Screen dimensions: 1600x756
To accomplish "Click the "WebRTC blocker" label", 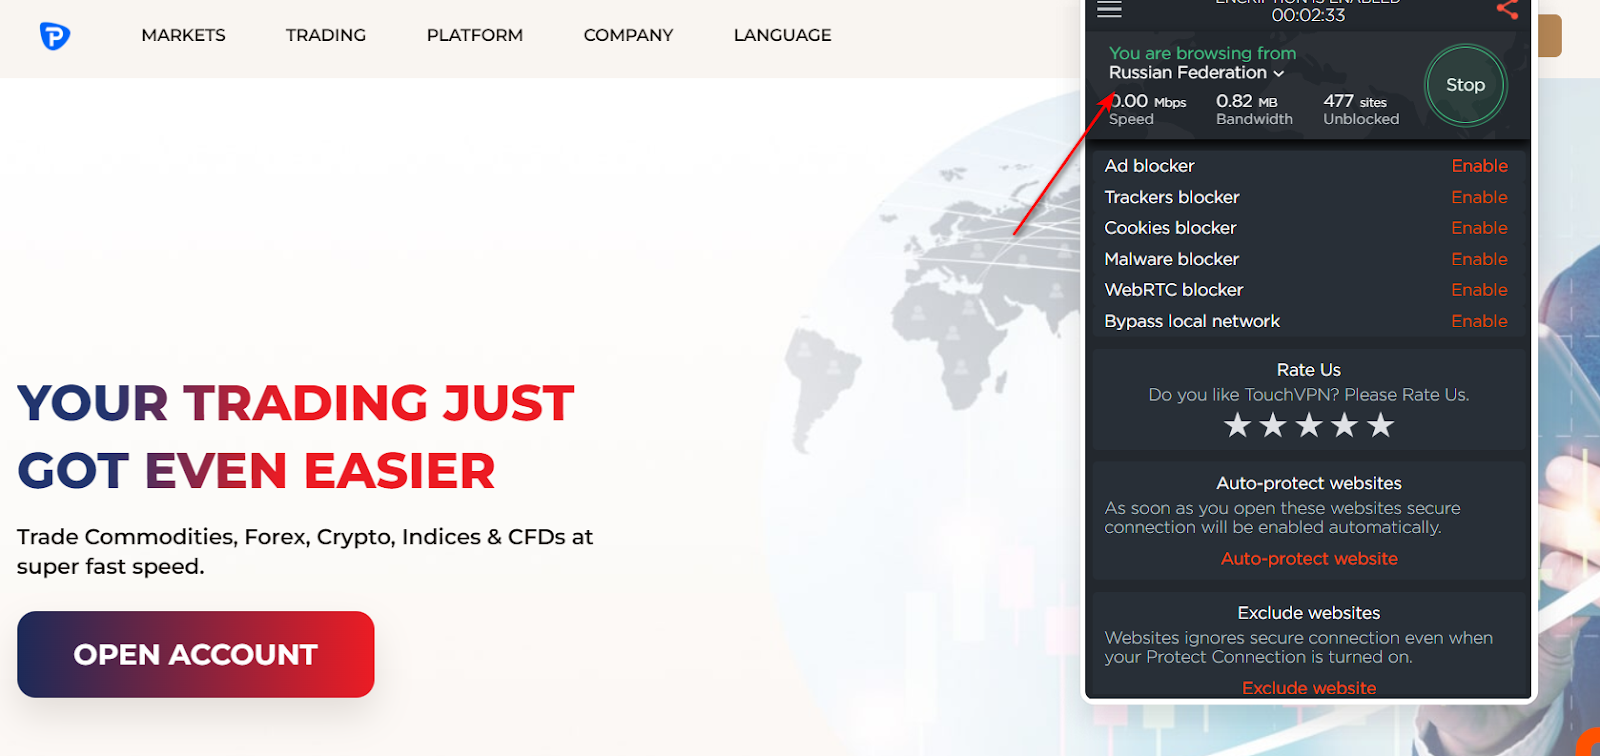I will click(1174, 290).
